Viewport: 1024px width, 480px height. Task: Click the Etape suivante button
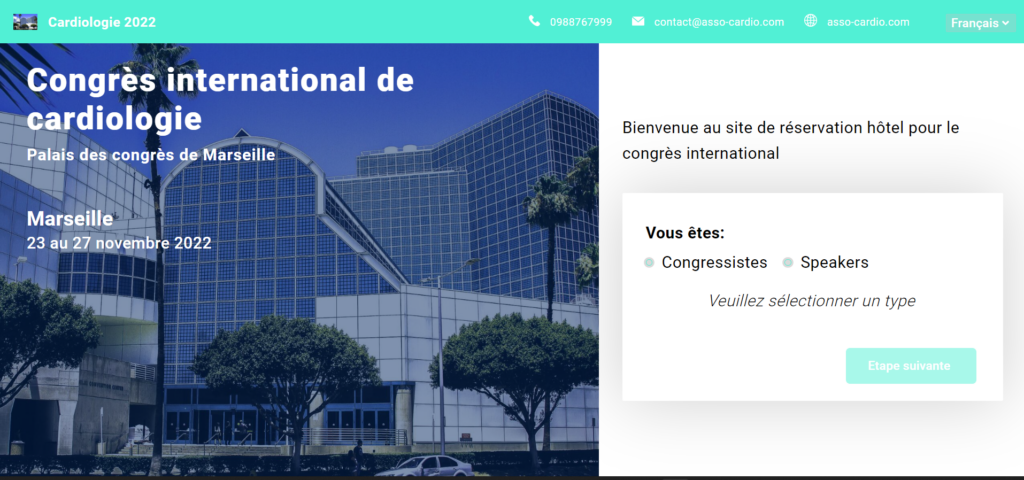[910, 366]
